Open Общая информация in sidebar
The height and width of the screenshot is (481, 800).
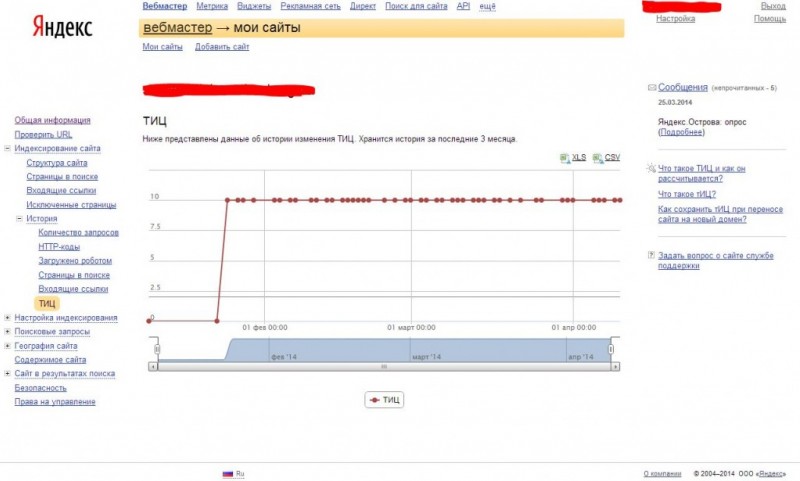(52, 120)
